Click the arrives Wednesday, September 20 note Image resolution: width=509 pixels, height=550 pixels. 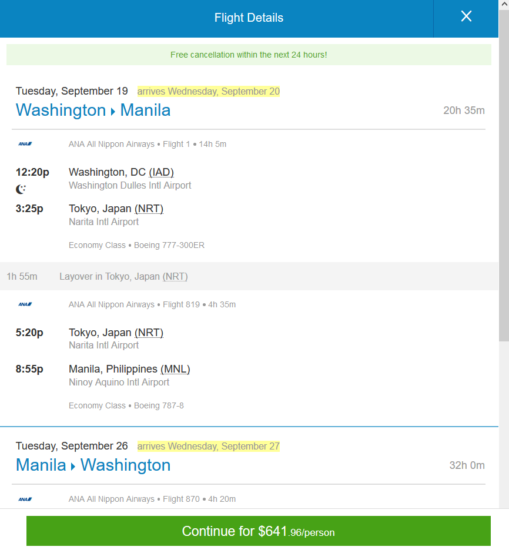[x=209, y=91]
